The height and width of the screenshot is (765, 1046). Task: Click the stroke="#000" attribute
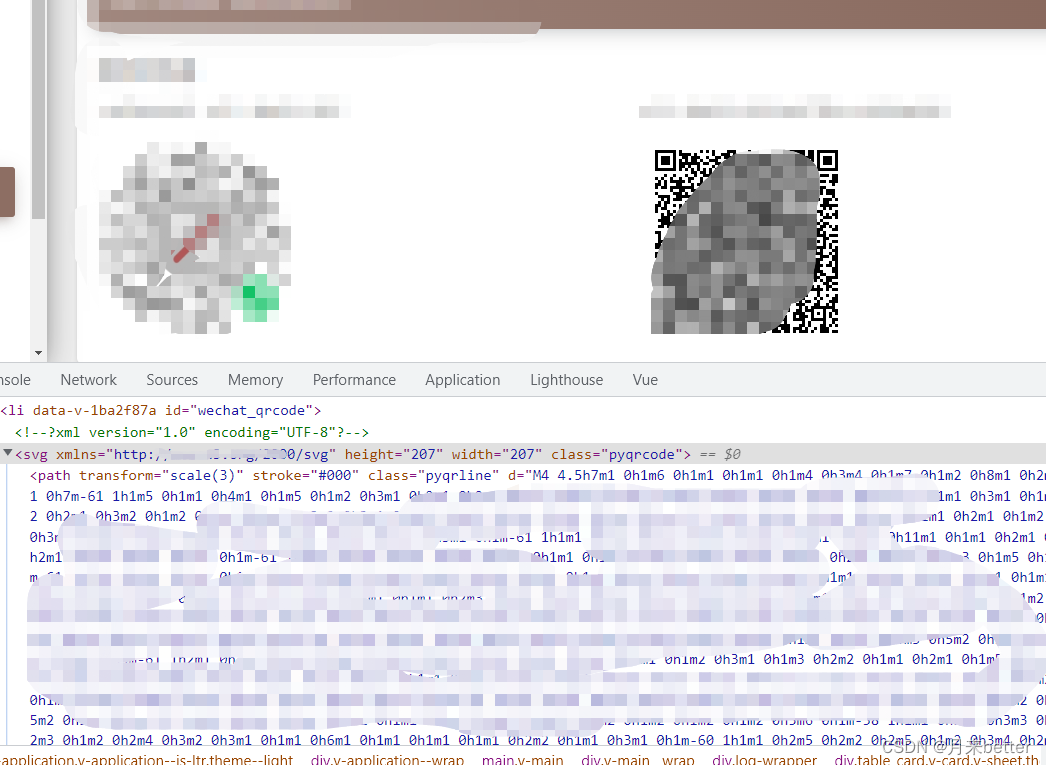point(306,476)
